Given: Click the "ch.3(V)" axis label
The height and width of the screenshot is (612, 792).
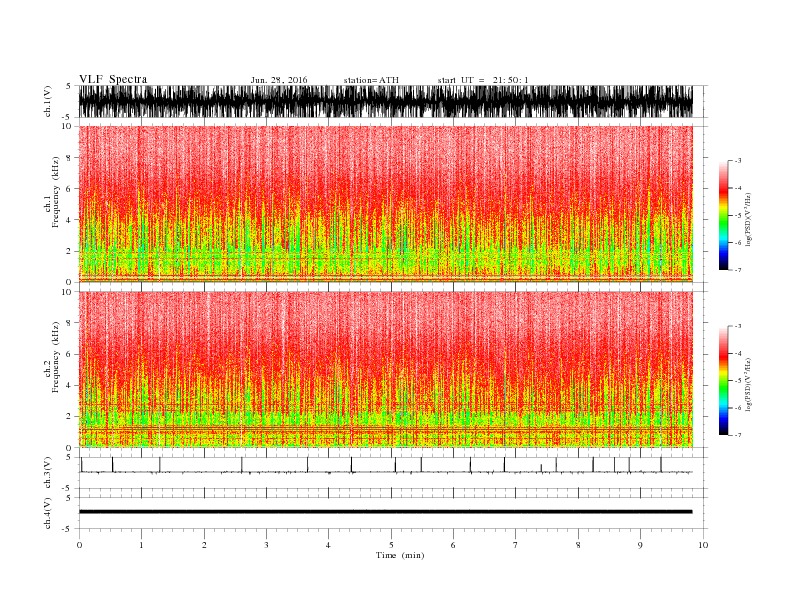Looking at the screenshot, I should point(48,473).
